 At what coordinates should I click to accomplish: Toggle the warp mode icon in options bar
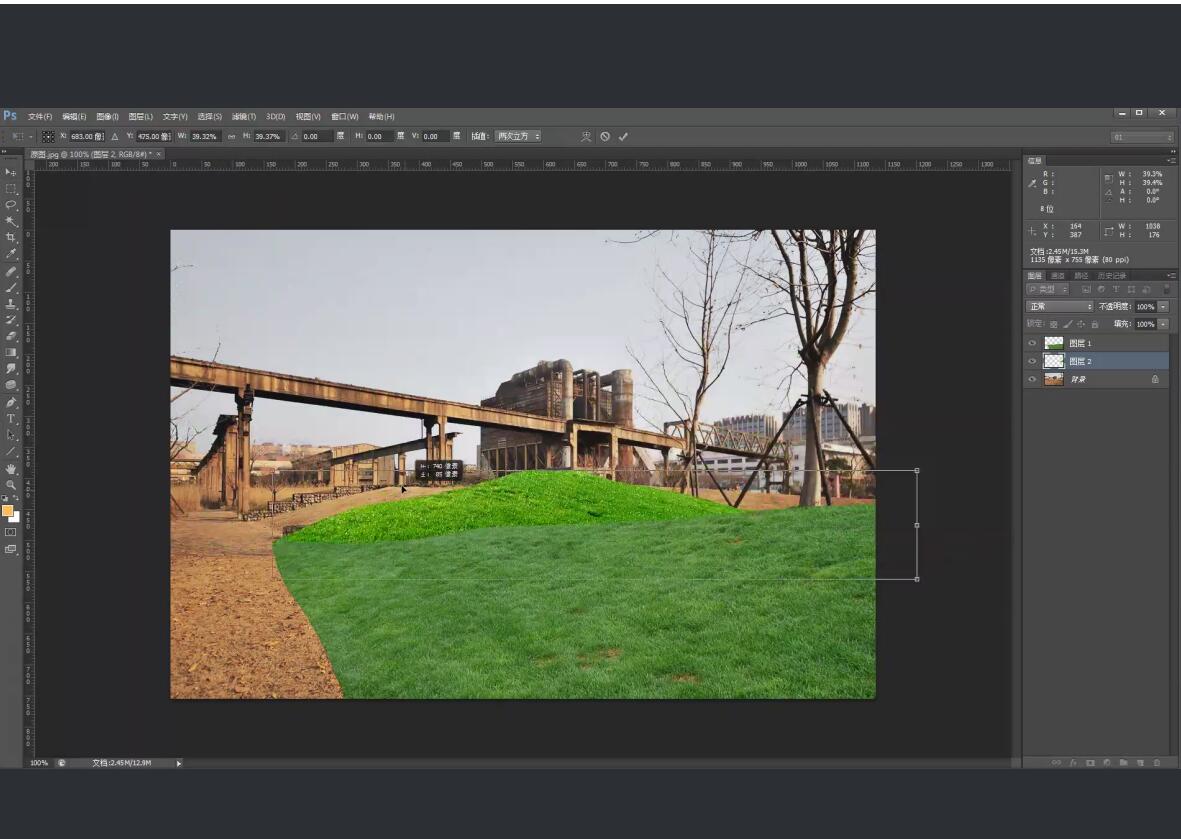point(587,136)
